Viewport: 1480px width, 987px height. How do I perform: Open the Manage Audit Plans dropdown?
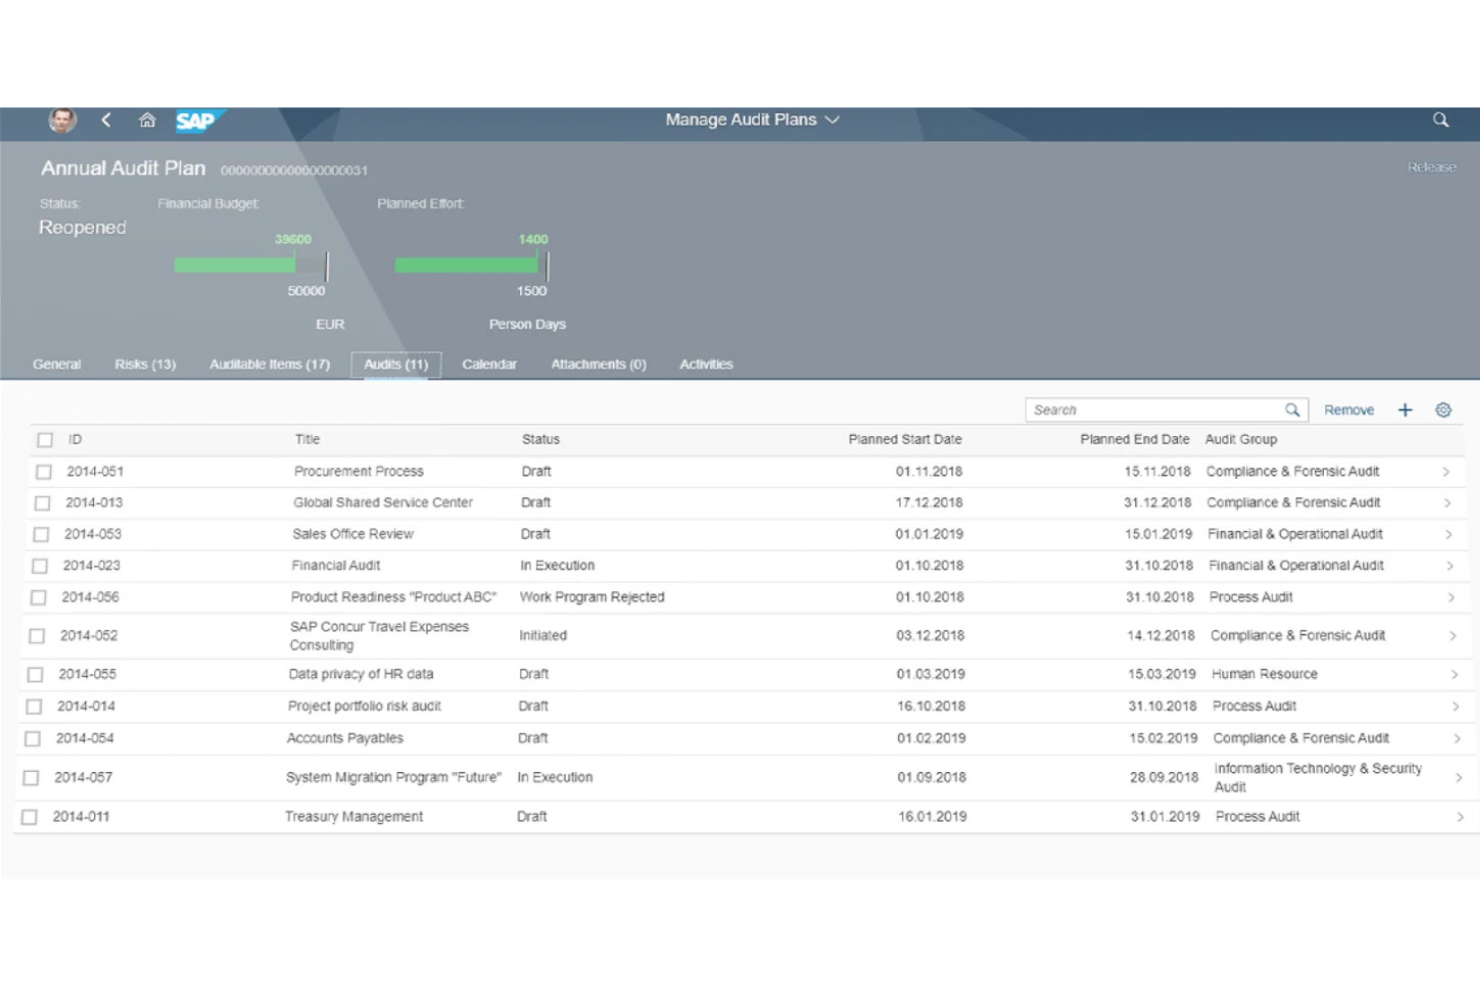point(833,119)
